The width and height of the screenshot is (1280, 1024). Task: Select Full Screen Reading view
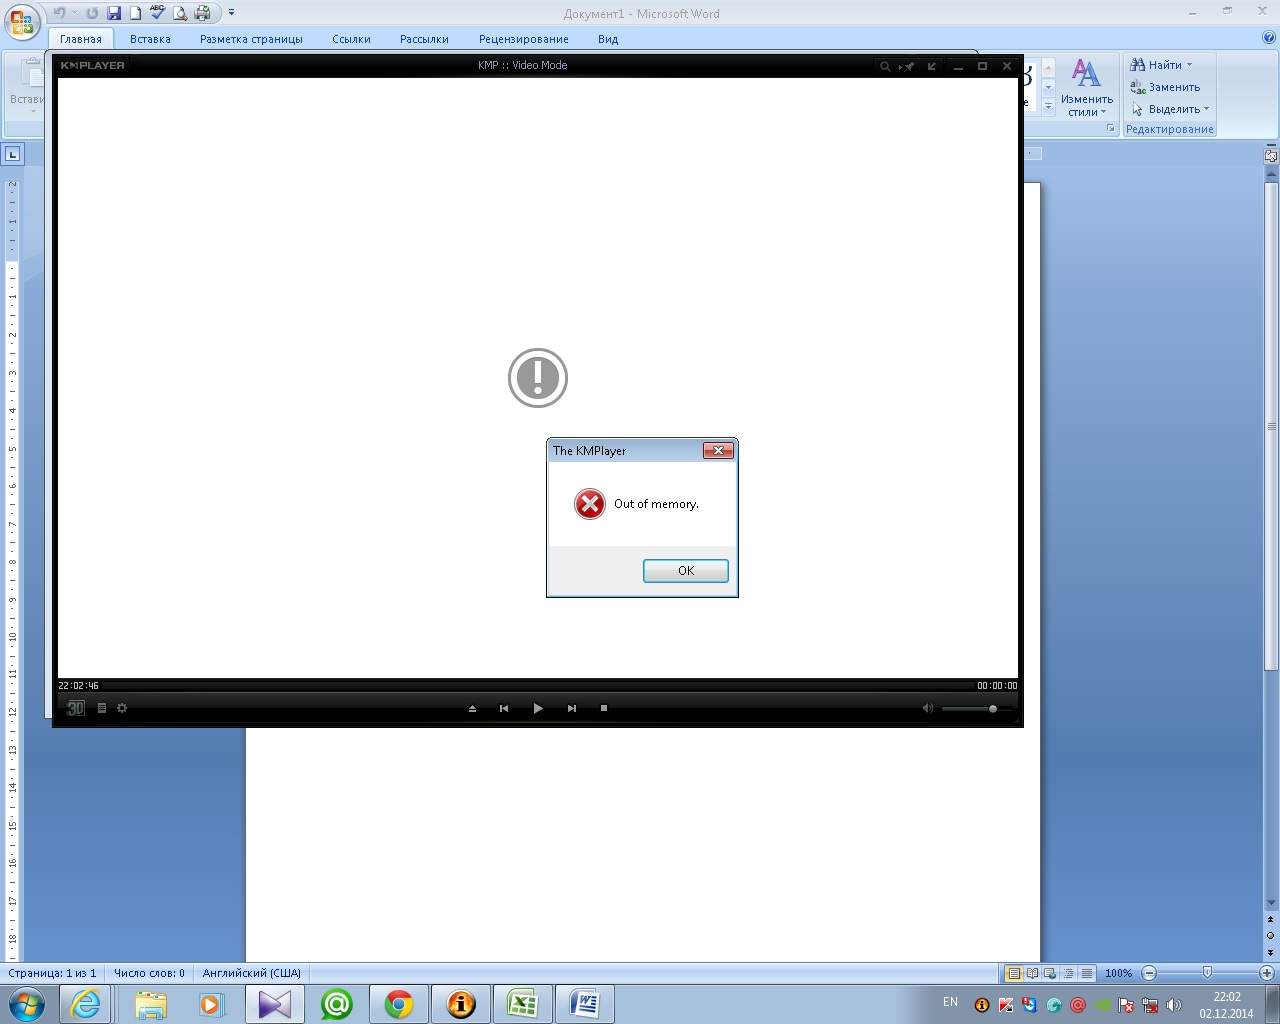click(x=1032, y=973)
